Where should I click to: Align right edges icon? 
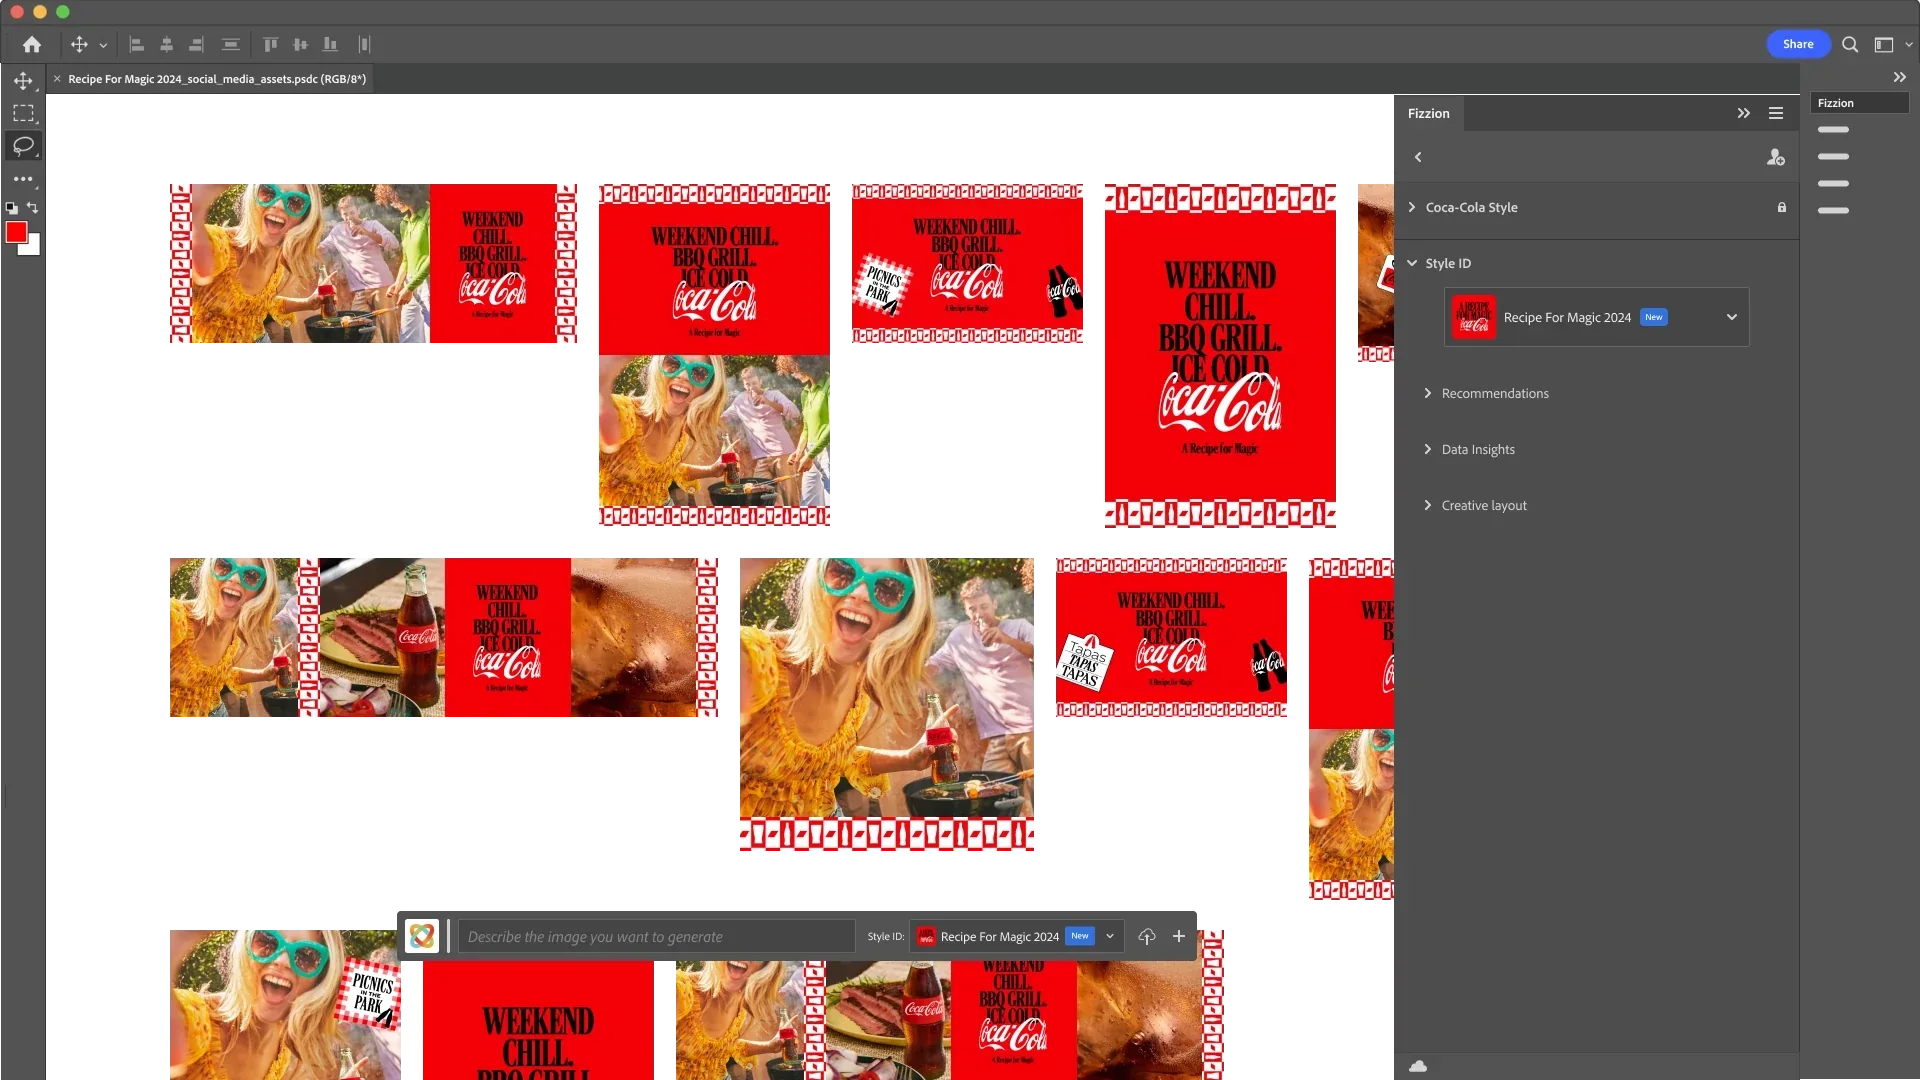tap(196, 44)
